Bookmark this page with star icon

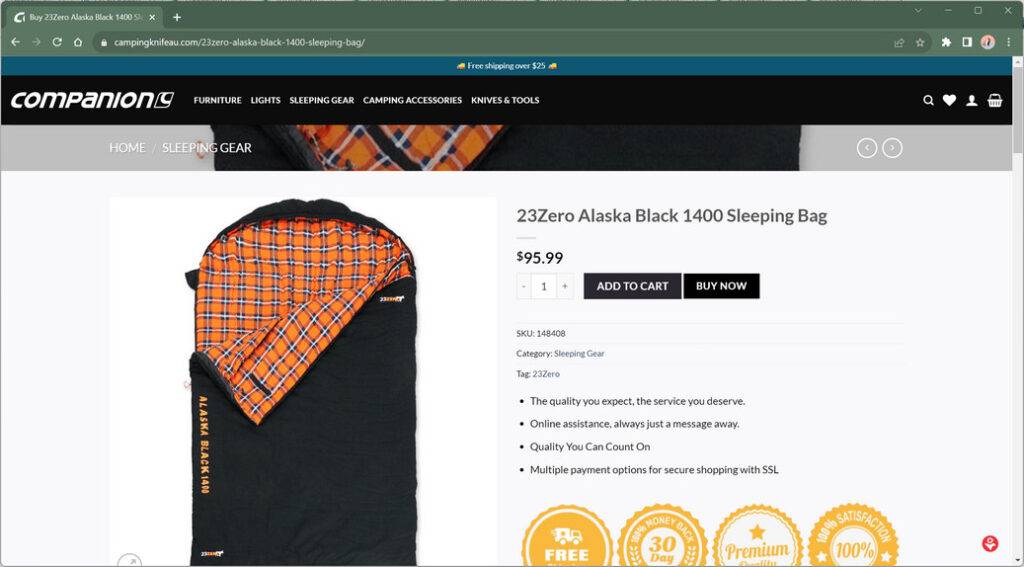tap(920, 42)
